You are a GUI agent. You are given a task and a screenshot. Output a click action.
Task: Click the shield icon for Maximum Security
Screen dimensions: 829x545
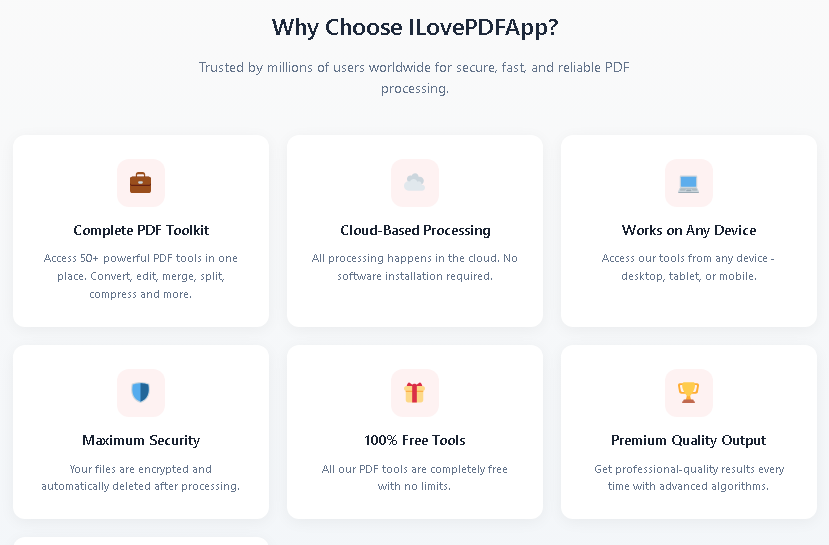click(x=141, y=393)
